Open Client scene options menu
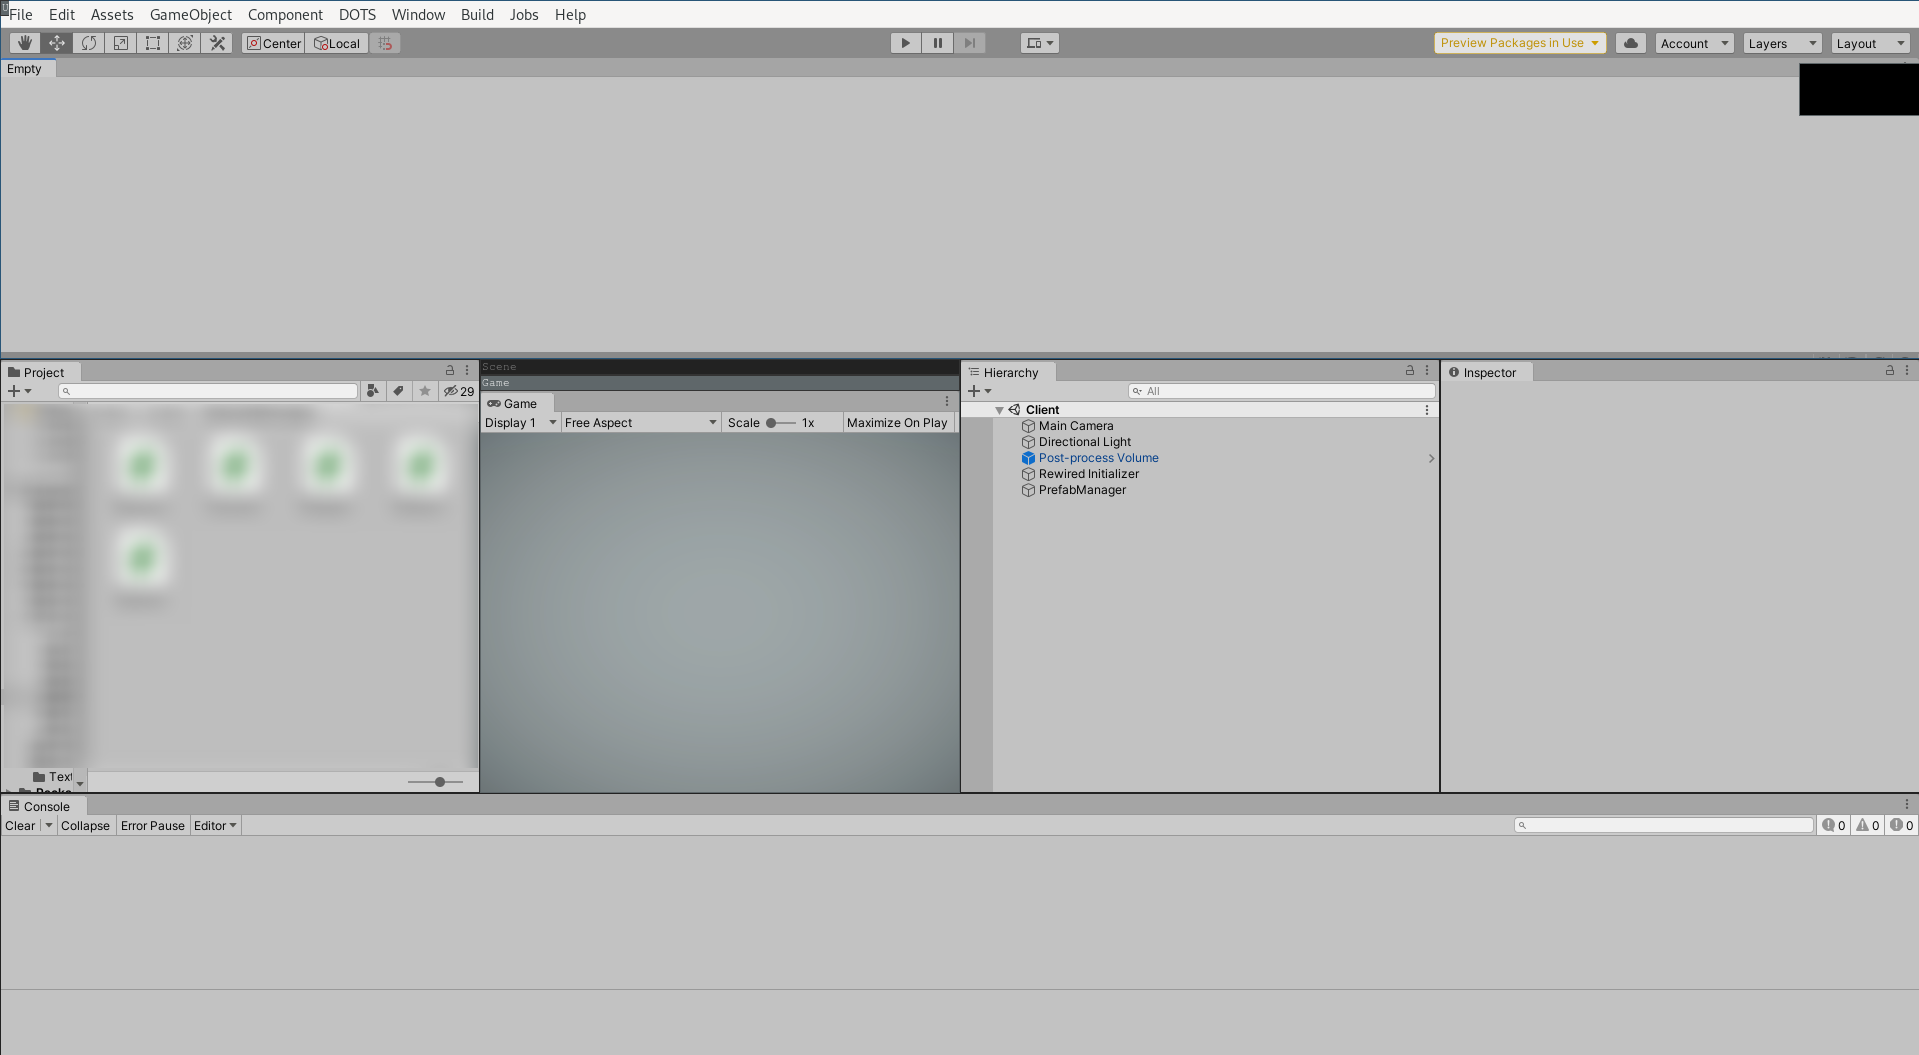This screenshot has width=1919, height=1055. click(x=1427, y=410)
